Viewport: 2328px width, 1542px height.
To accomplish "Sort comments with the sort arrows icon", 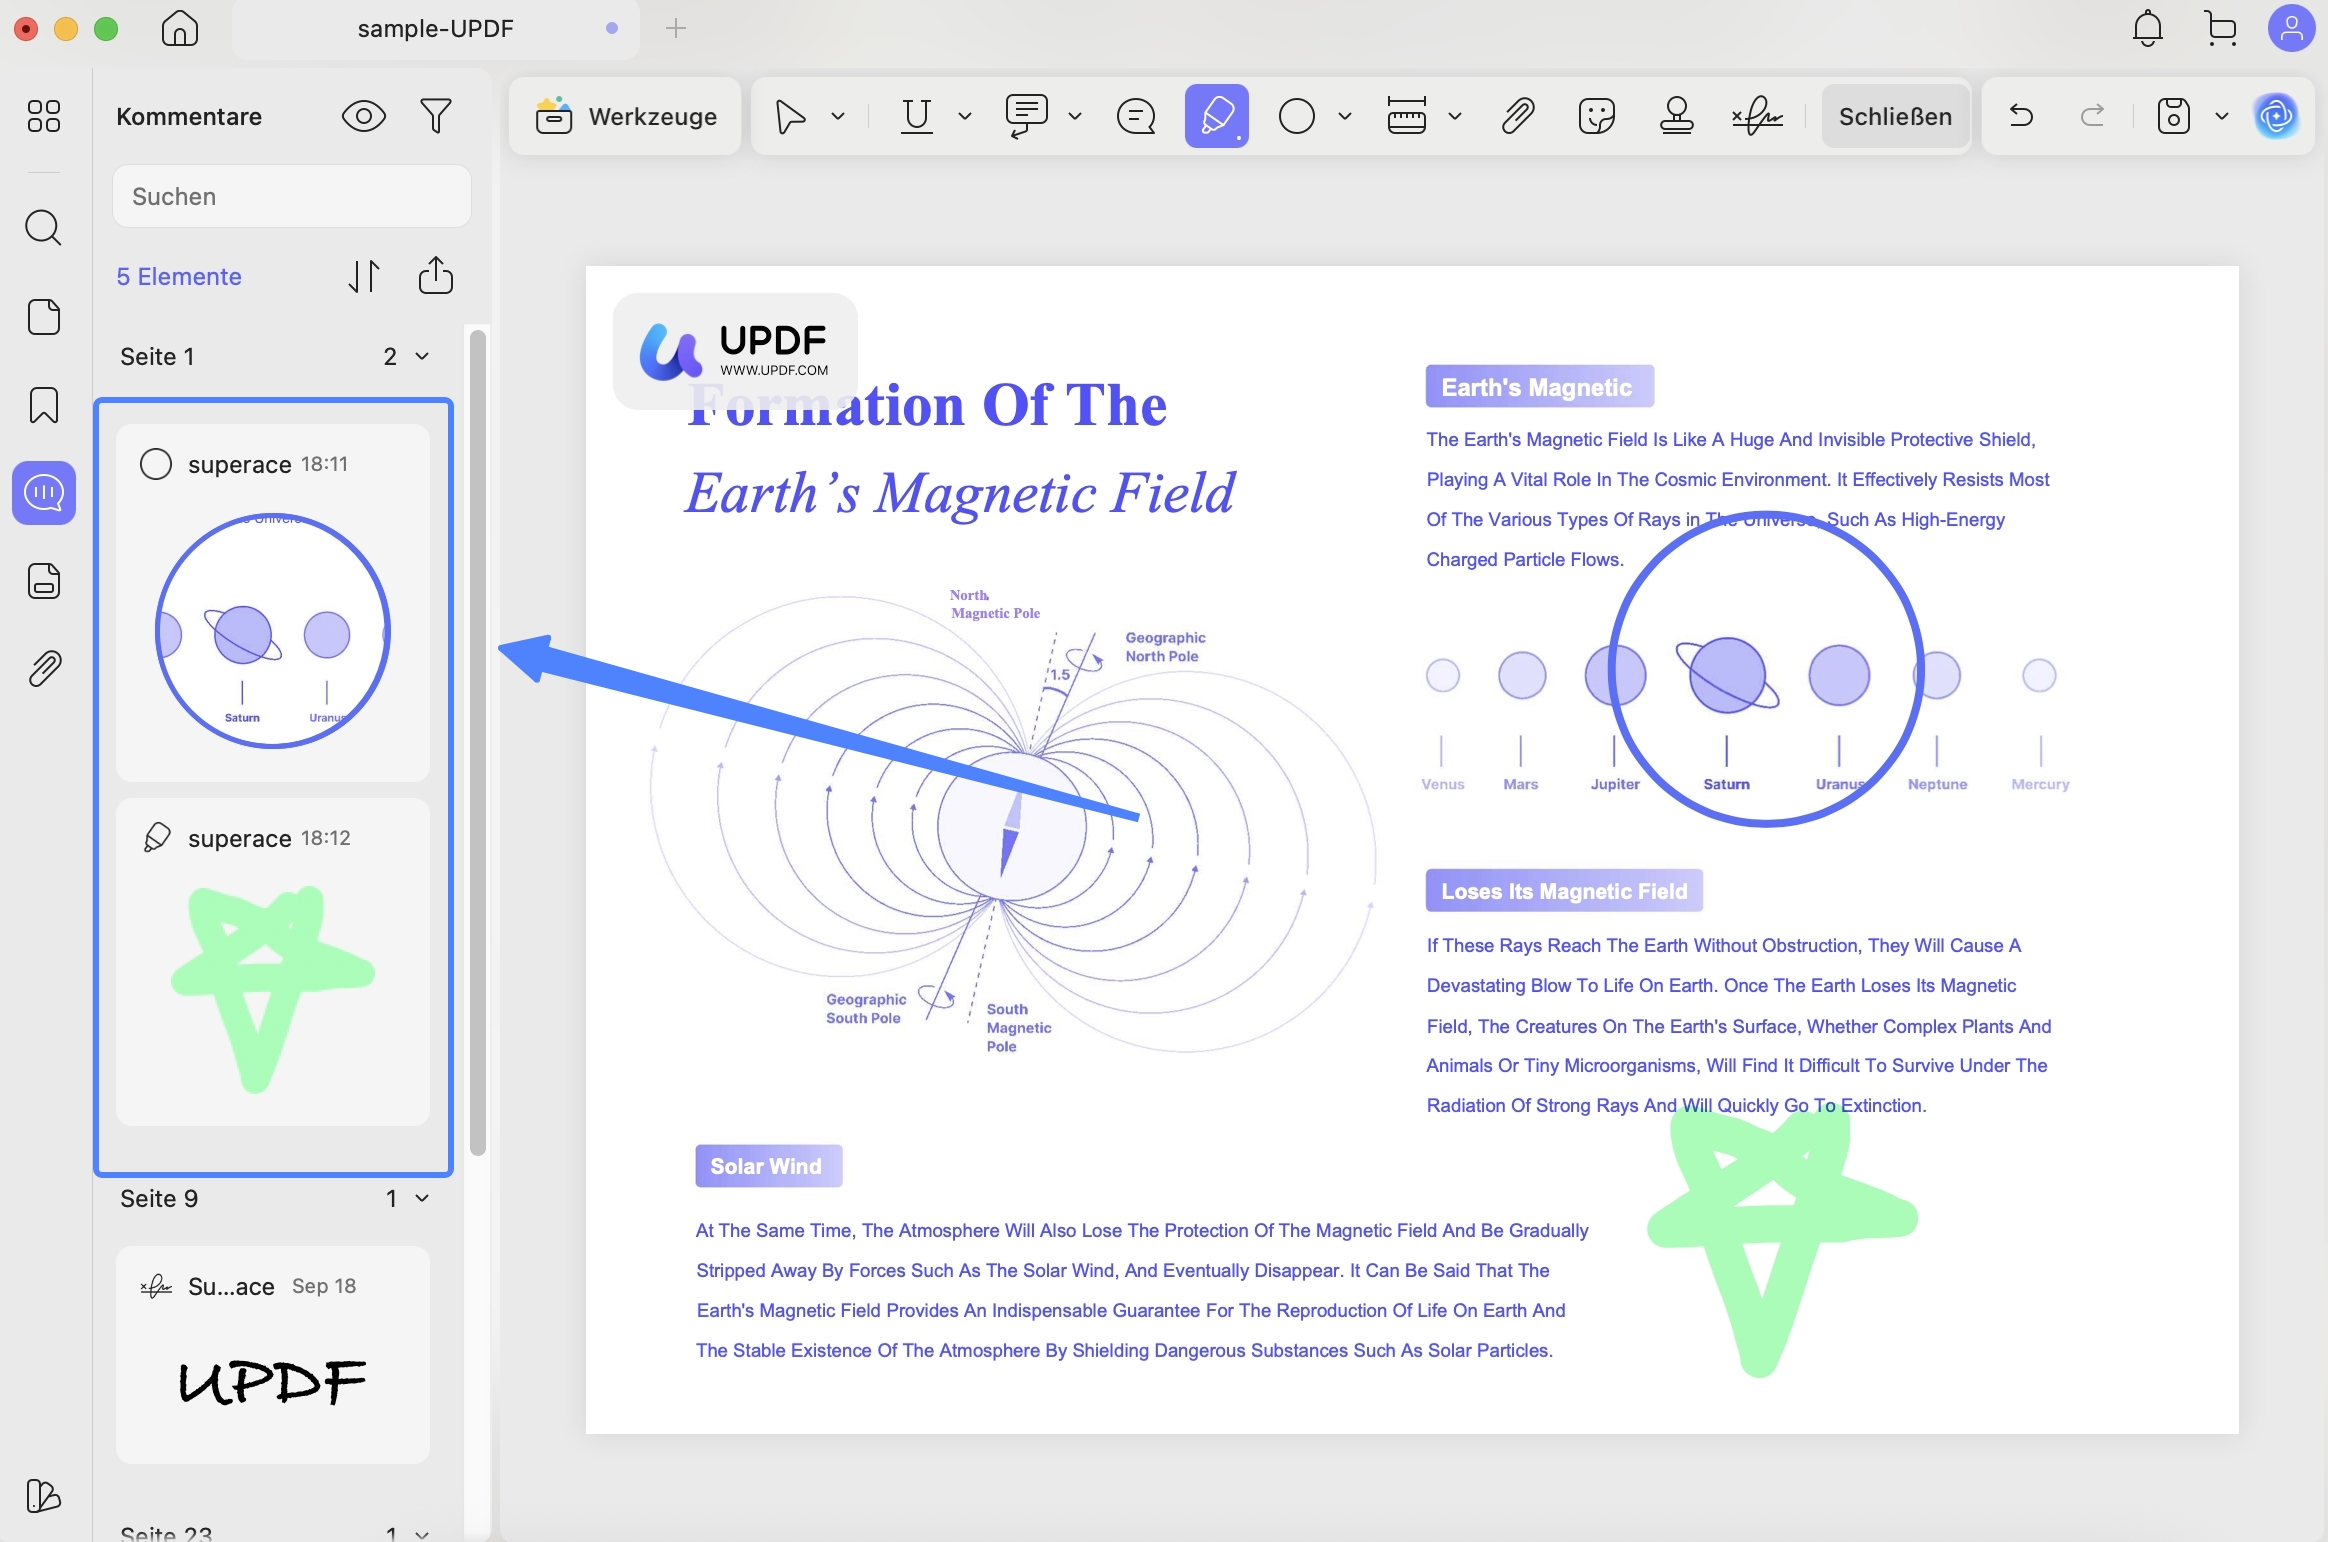I will click(x=364, y=276).
